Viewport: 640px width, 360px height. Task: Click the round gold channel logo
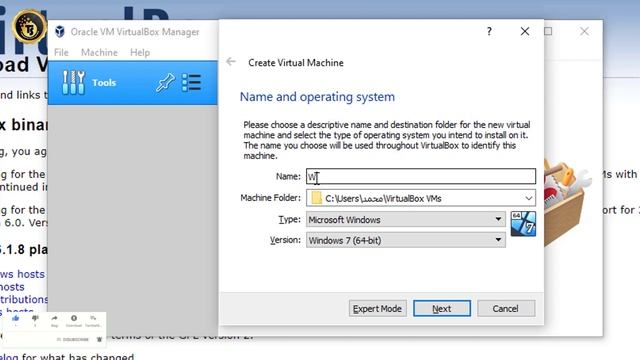coord(29,27)
